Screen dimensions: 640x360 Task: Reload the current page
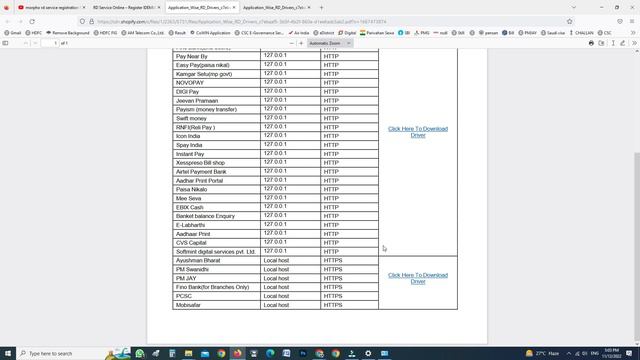[32, 21]
